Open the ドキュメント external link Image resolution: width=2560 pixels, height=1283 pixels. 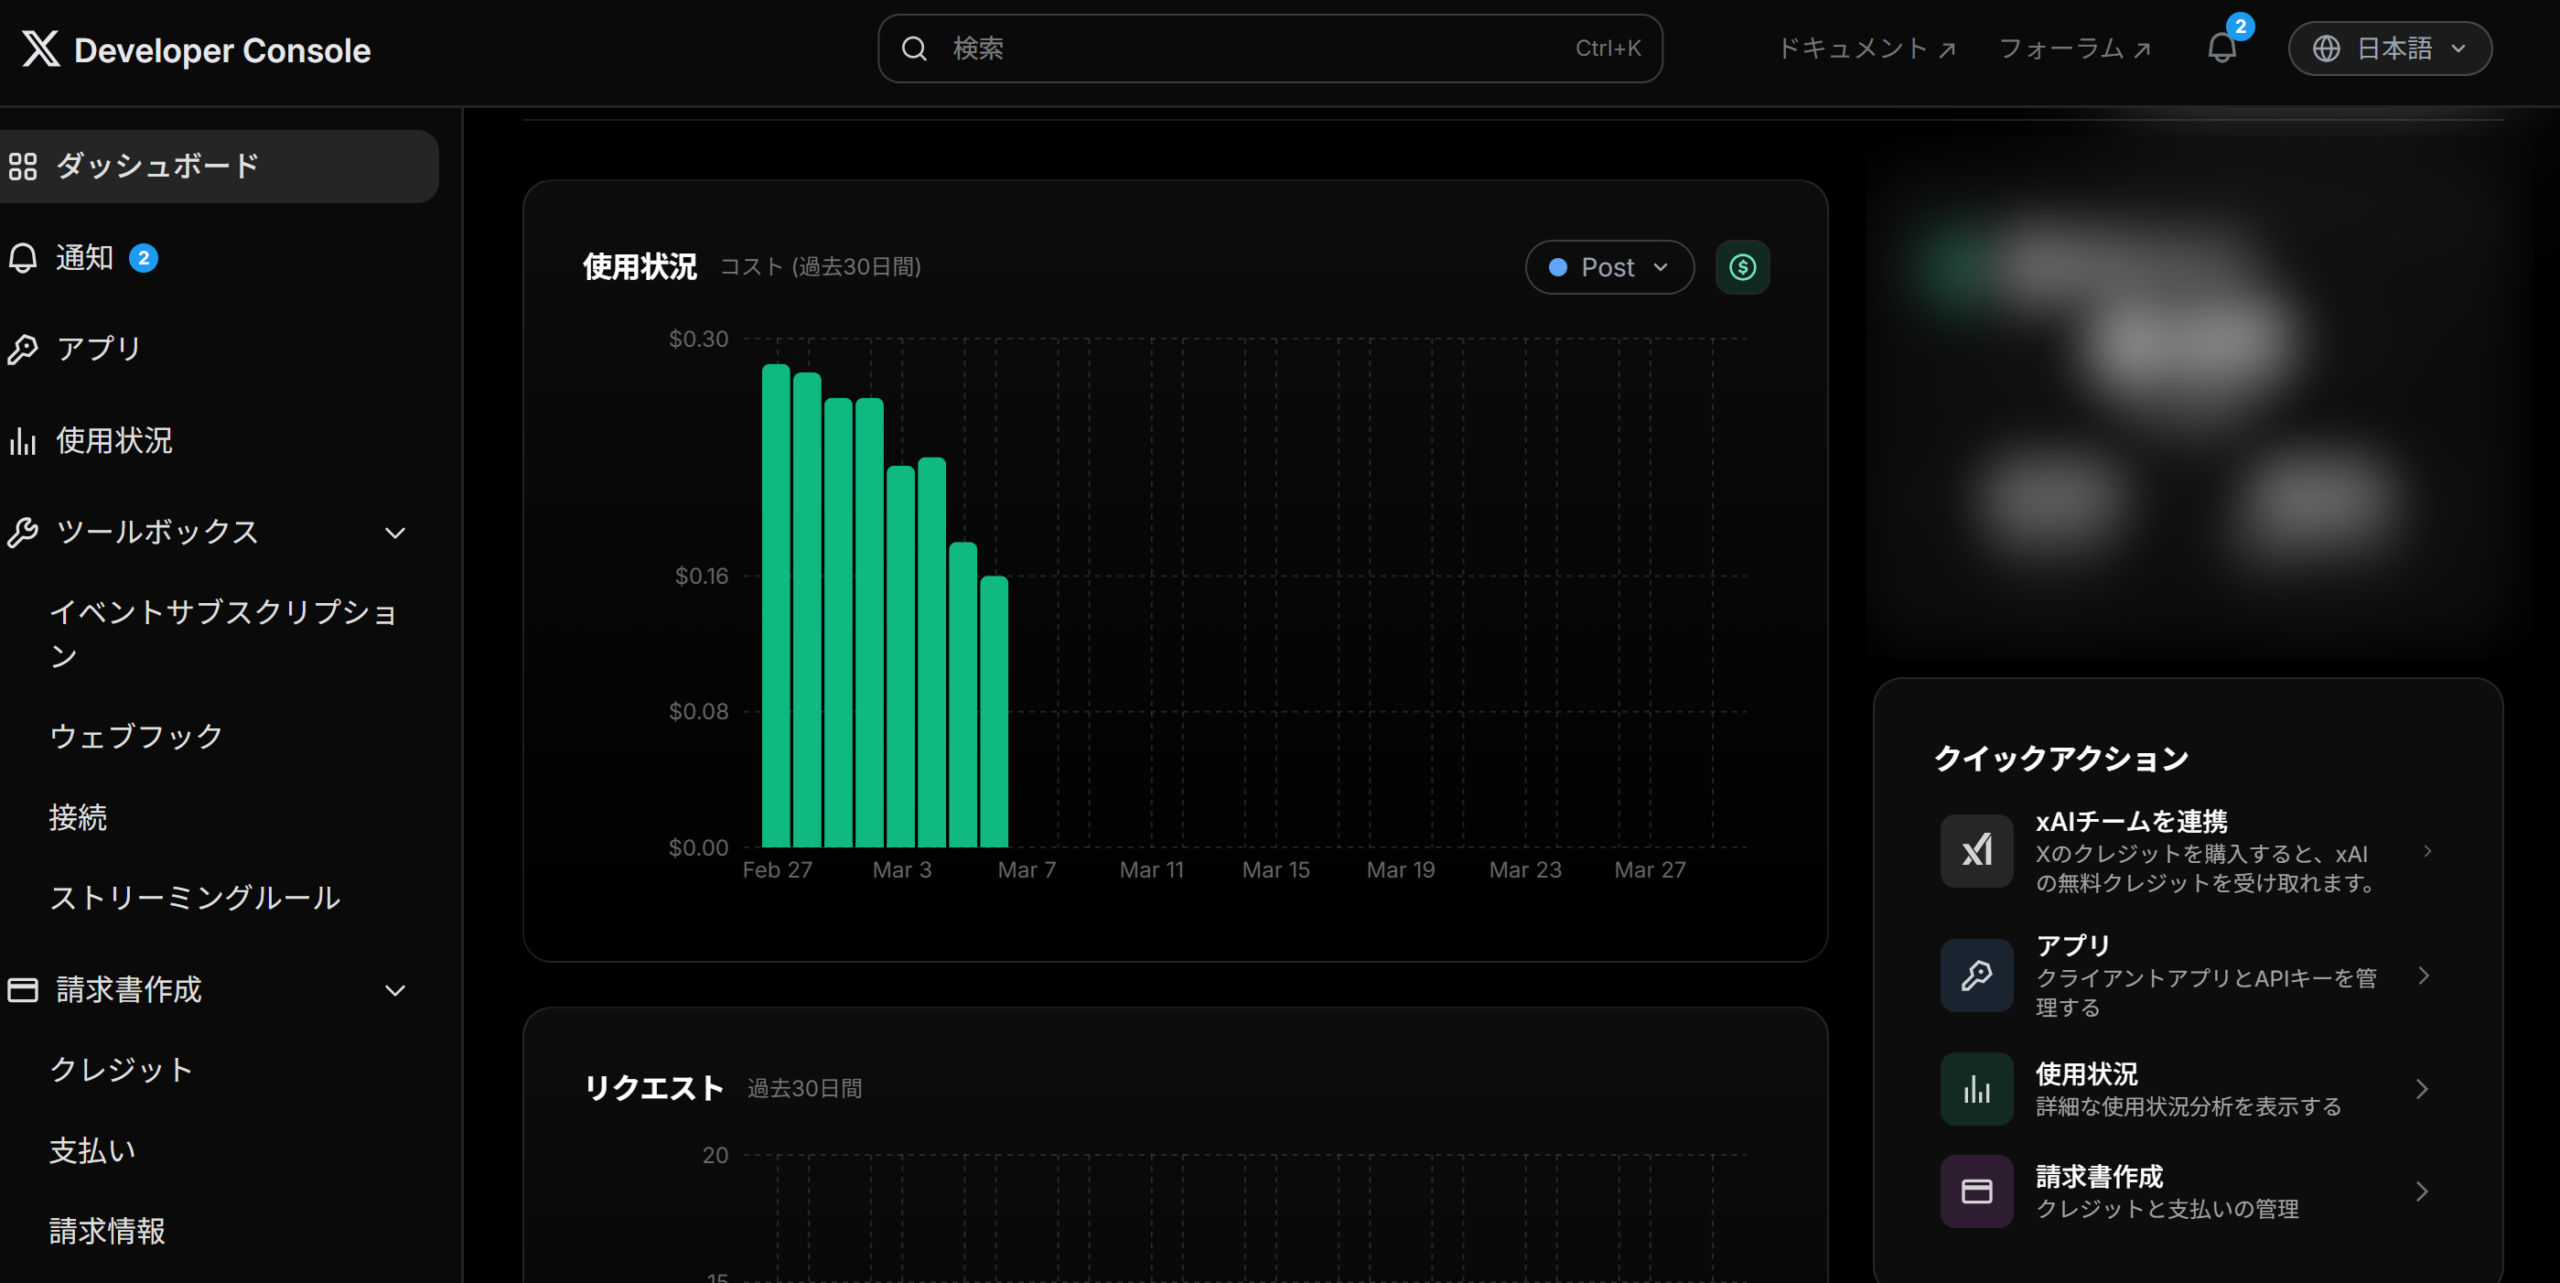coord(1866,48)
